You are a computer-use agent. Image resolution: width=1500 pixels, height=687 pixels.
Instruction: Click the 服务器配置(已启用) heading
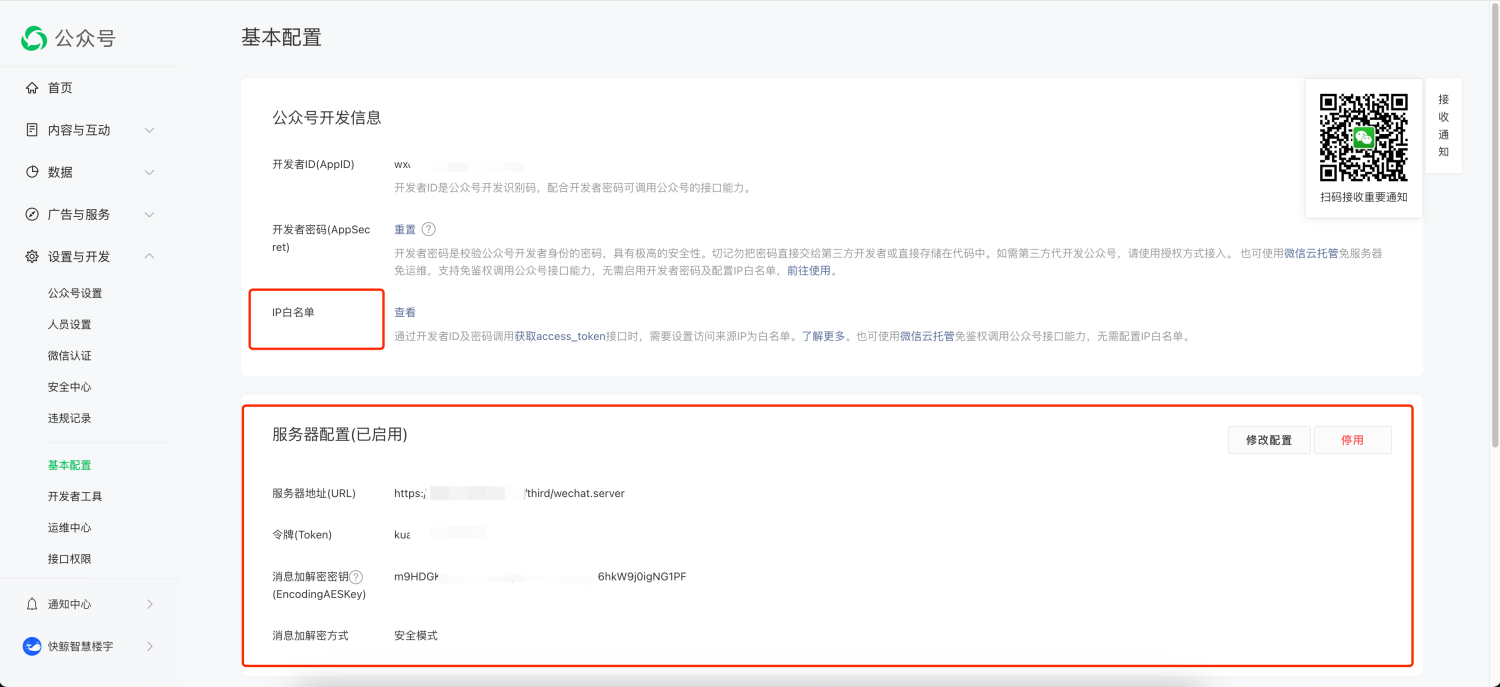click(340, 434)
